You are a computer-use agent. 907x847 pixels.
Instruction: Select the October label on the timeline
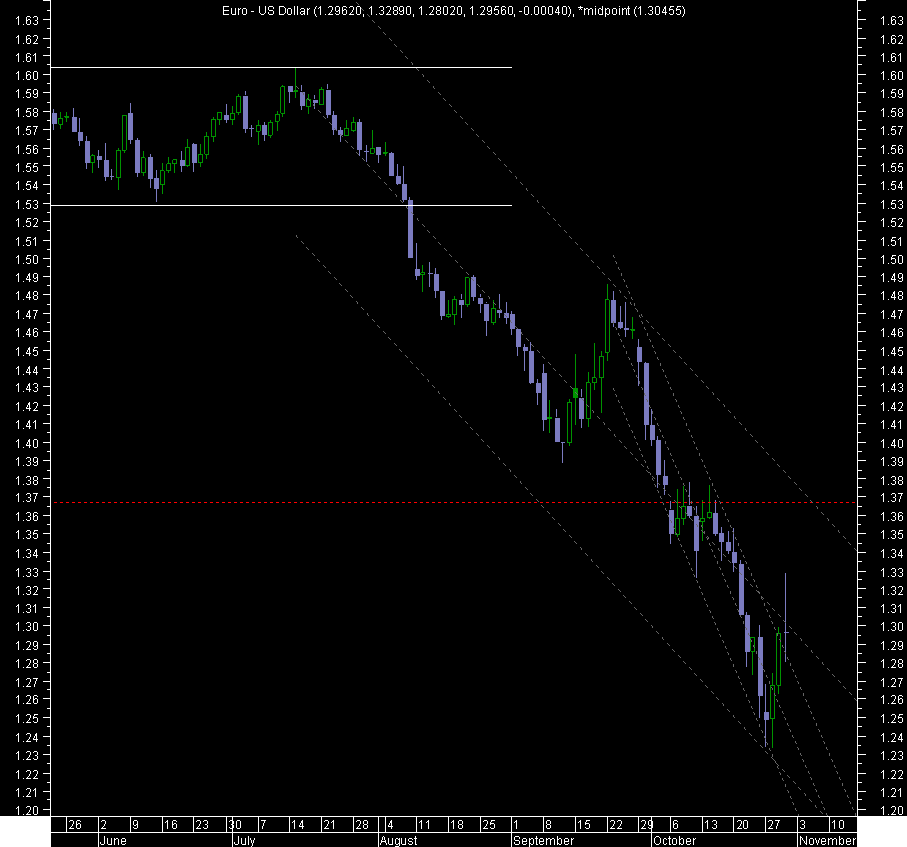coord(675,841)
